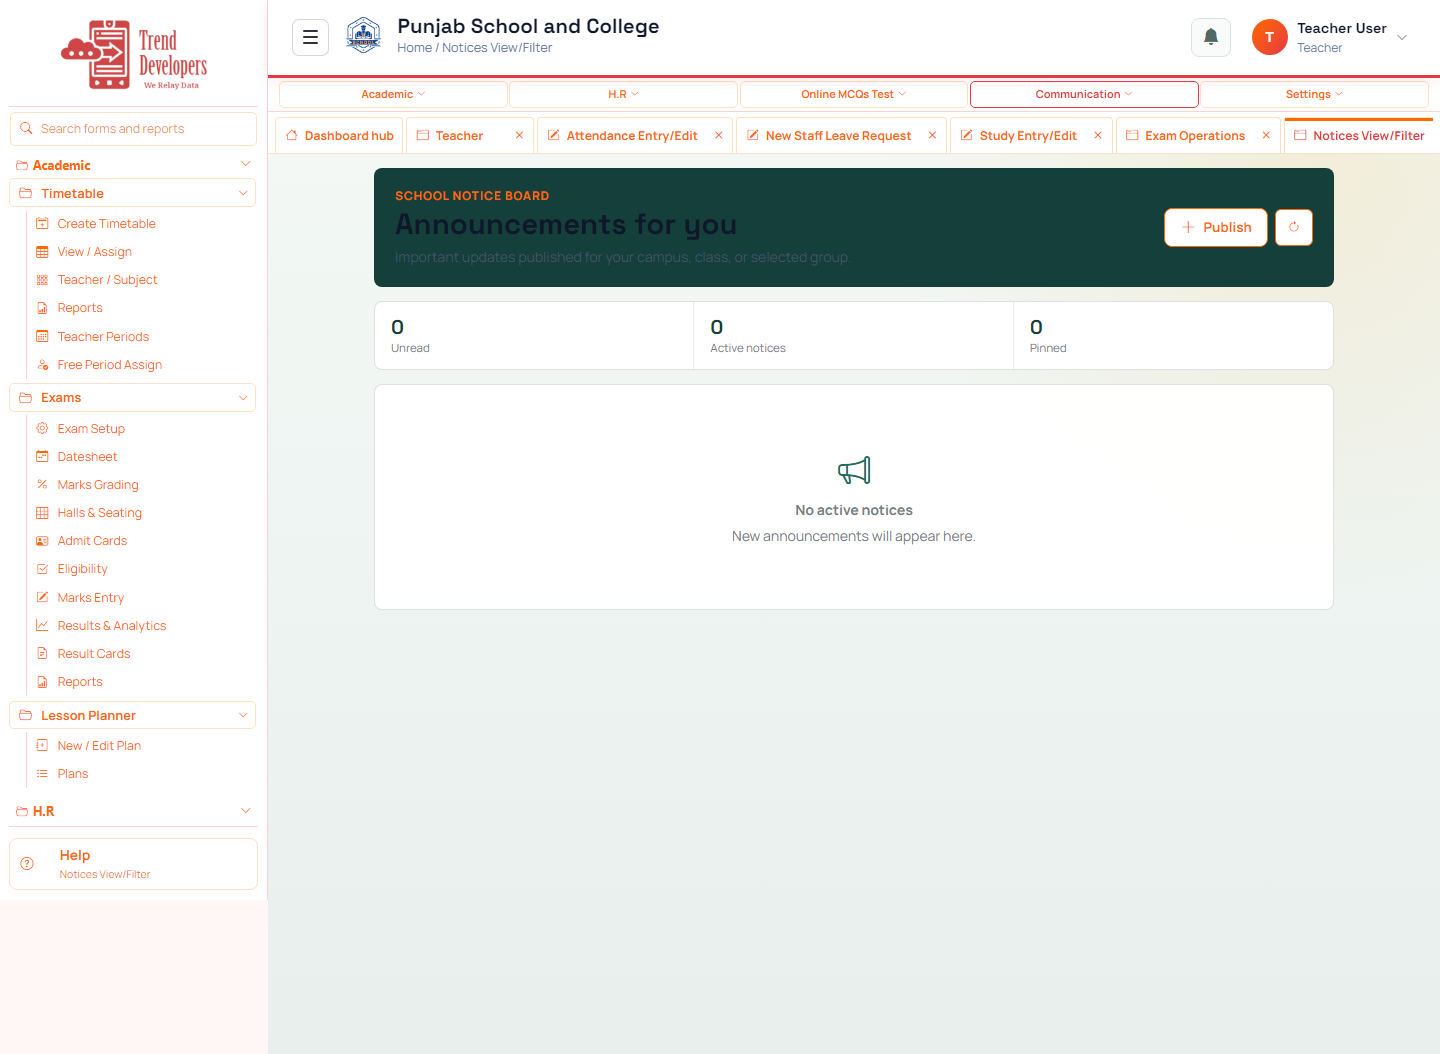Open the Help panel card
The height and width of the screenshot is (1054, 1440).
coord(133,864)
